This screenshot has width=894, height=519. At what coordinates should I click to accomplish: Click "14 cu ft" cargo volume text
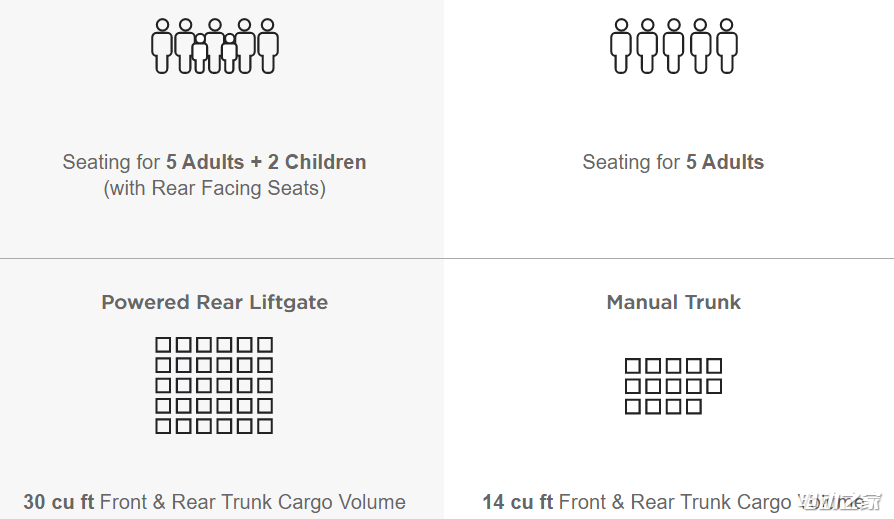pyautogui.click(x=518, y=502)
